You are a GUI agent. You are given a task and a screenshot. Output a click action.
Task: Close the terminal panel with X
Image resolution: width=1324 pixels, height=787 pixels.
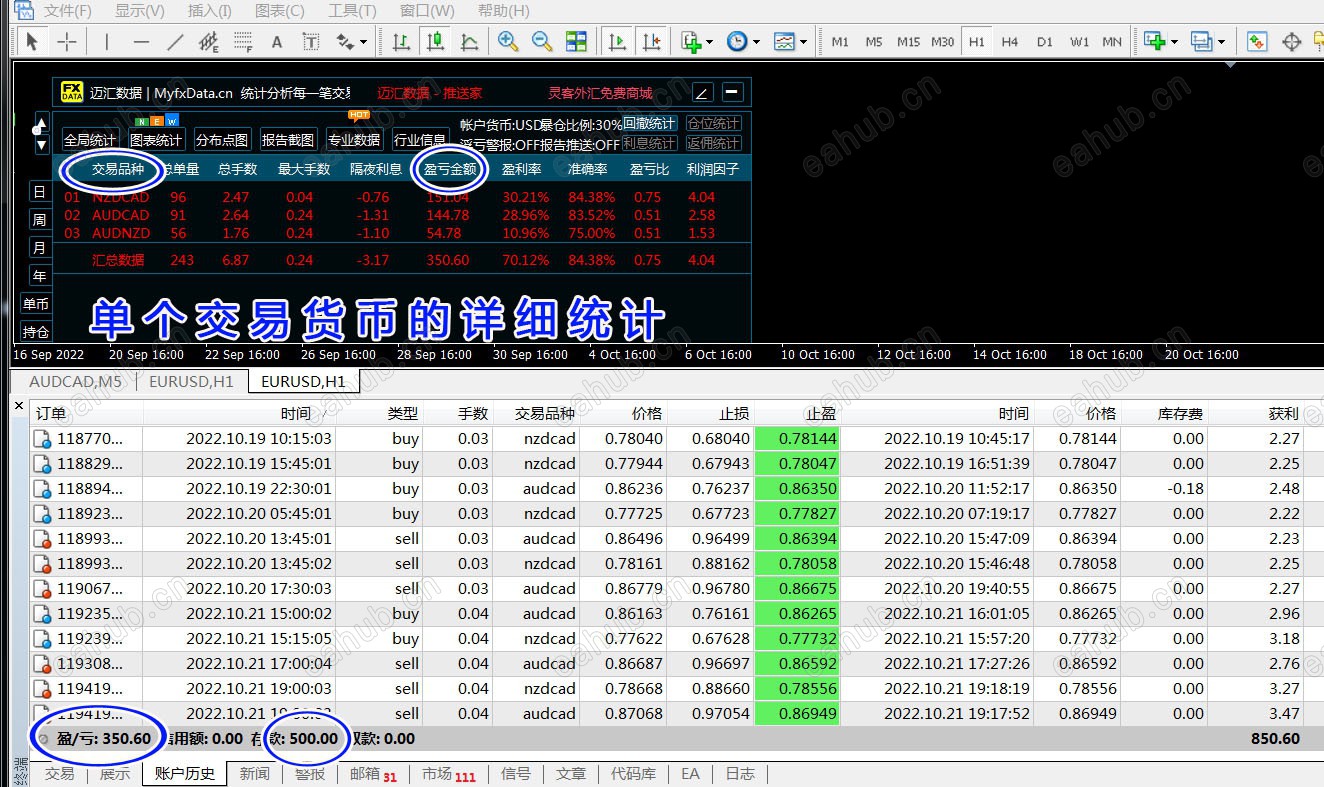pos(19,406)
